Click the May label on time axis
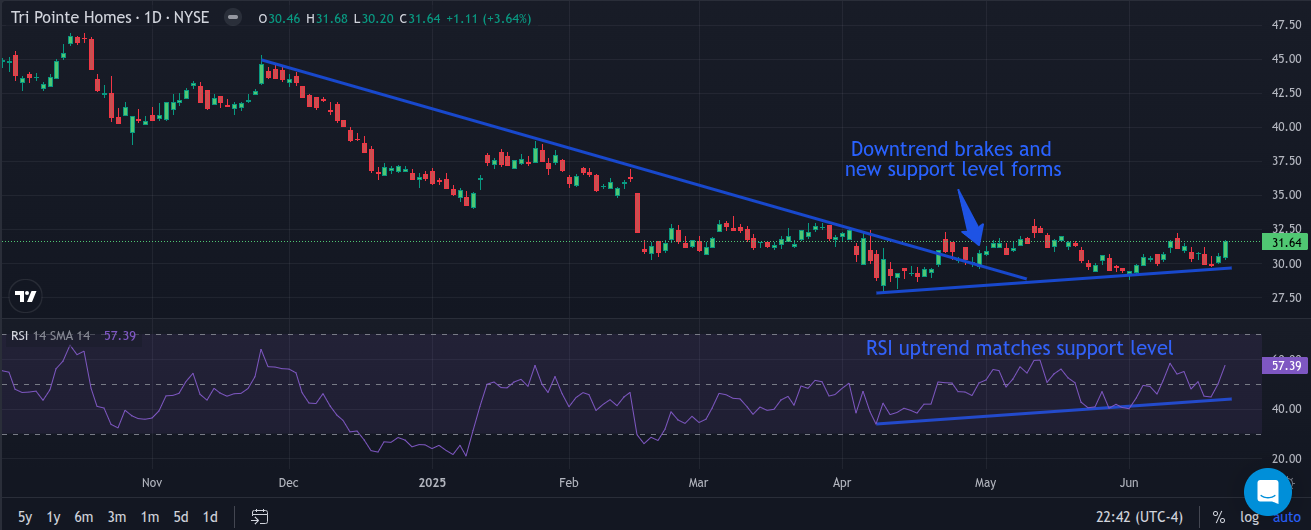The height and width of the screenshot is (530, 1311). click(x=985, y=483)
